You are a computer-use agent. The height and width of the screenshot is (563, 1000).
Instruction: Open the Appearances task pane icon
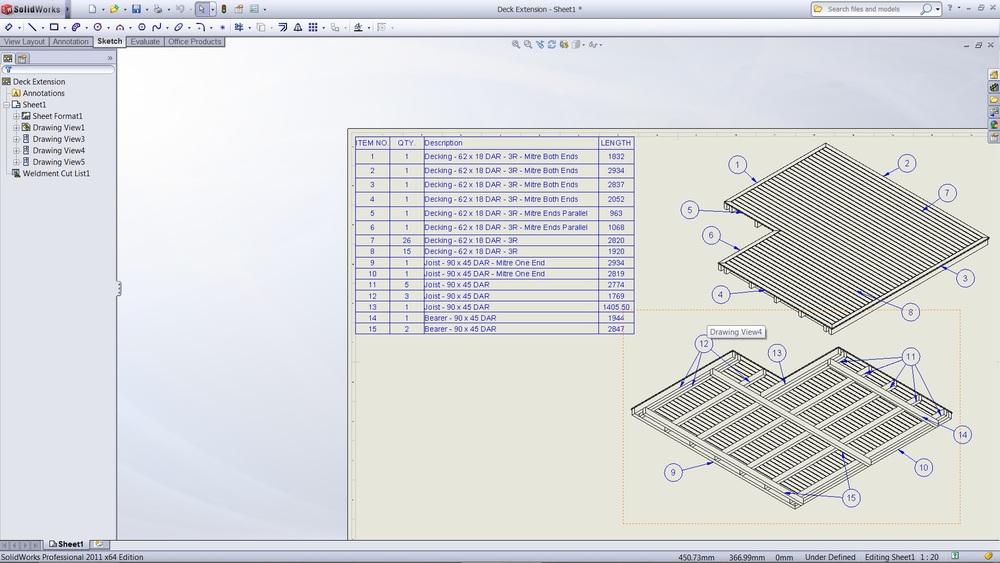[x=994, y=124]
